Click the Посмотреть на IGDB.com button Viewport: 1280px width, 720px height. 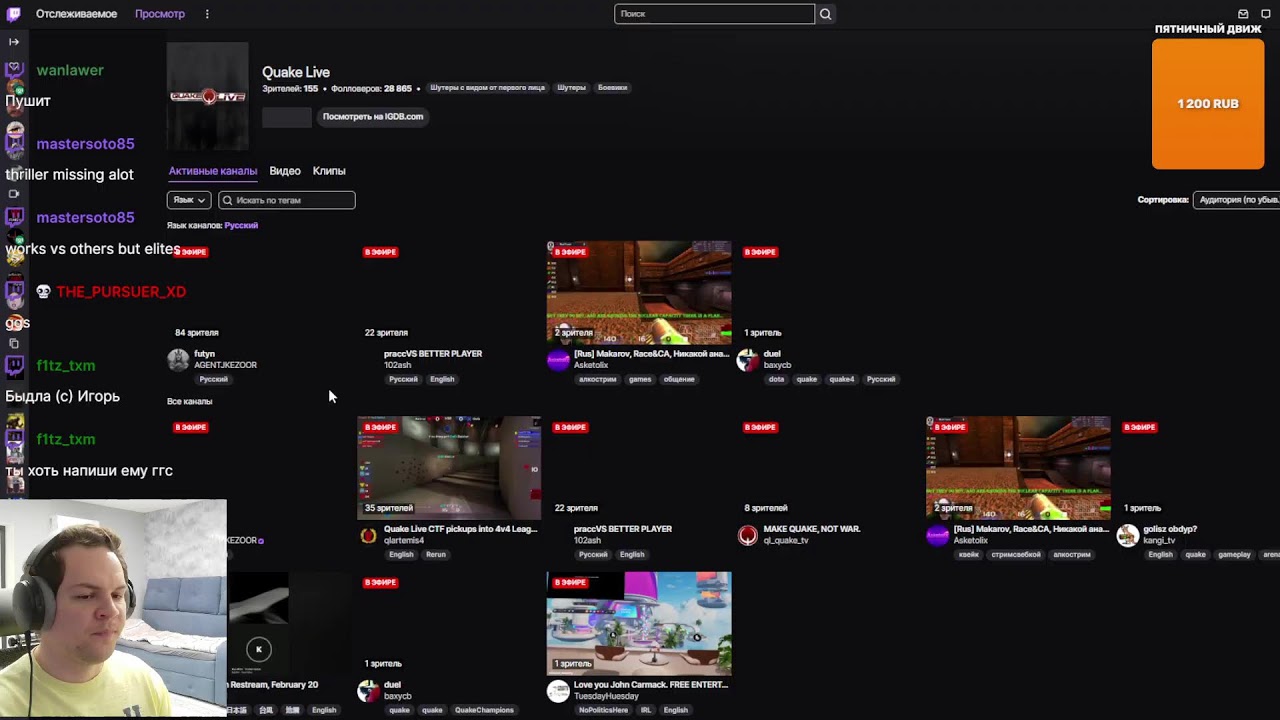(x=373, y=116)
